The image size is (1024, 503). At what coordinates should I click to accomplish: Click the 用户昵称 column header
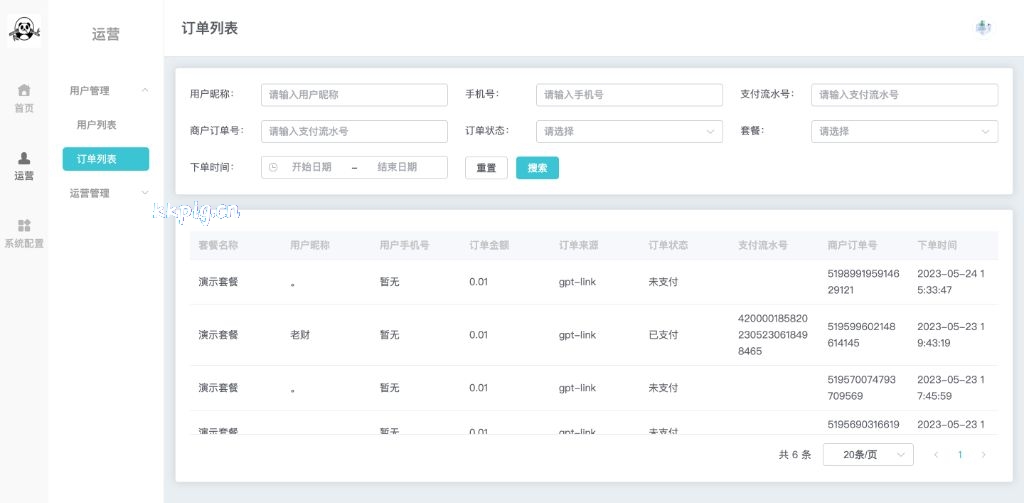click(310, 246)
